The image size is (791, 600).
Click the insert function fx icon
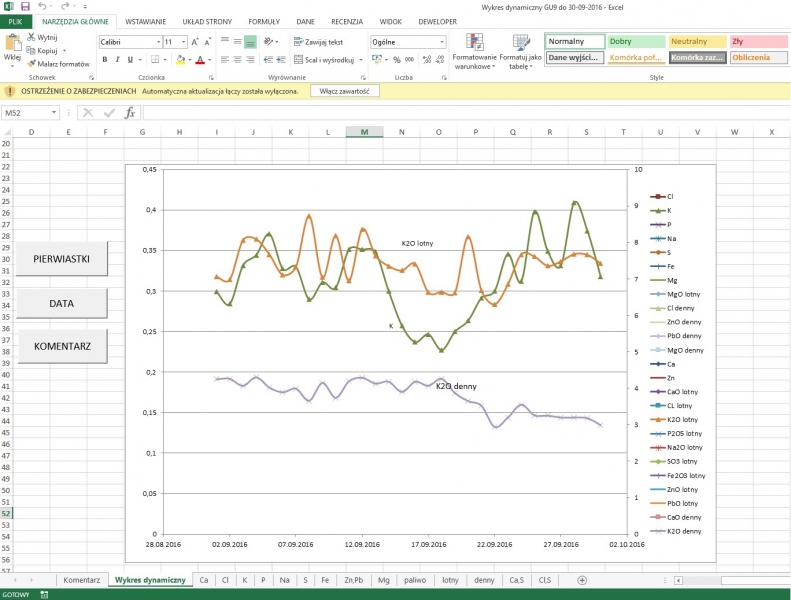(129, 113)
